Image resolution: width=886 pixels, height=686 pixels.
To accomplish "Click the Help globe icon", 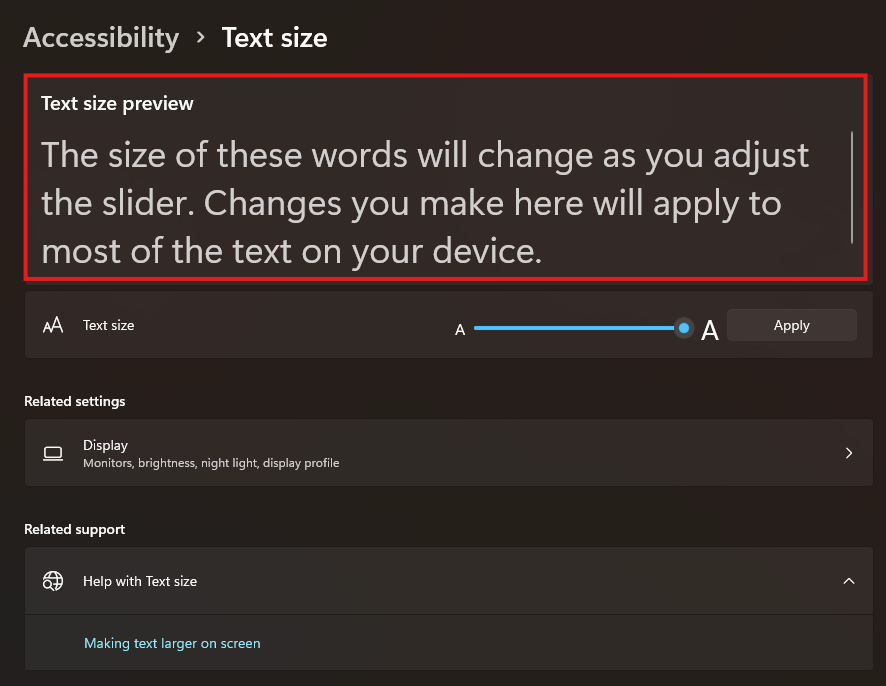I will click(53, 581).
